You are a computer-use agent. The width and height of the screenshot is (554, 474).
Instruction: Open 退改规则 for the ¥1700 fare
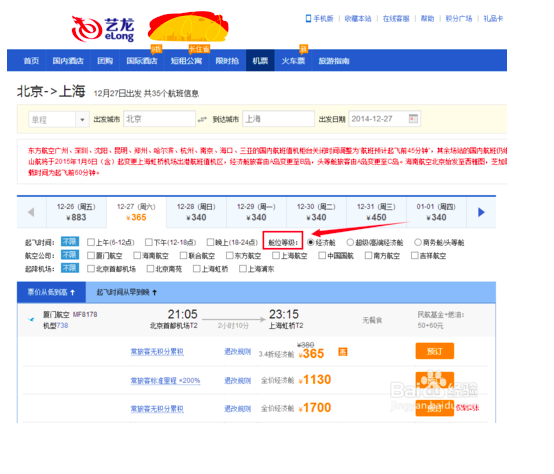[x=237, y=409]
